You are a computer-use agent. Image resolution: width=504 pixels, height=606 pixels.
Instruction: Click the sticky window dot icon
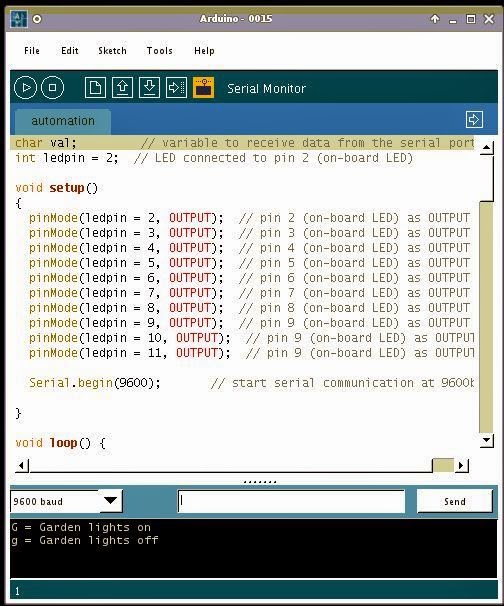tap(37, 19)
